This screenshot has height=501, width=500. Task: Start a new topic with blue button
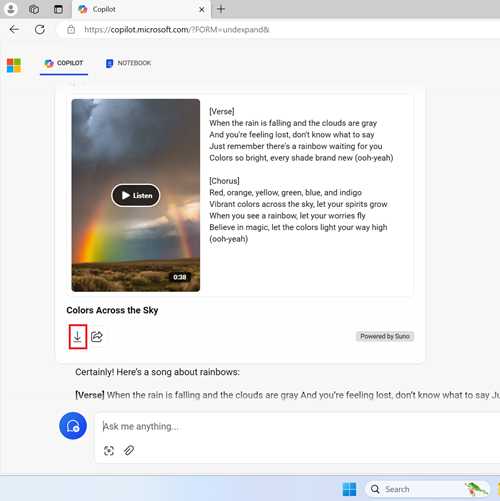point(73,426)
